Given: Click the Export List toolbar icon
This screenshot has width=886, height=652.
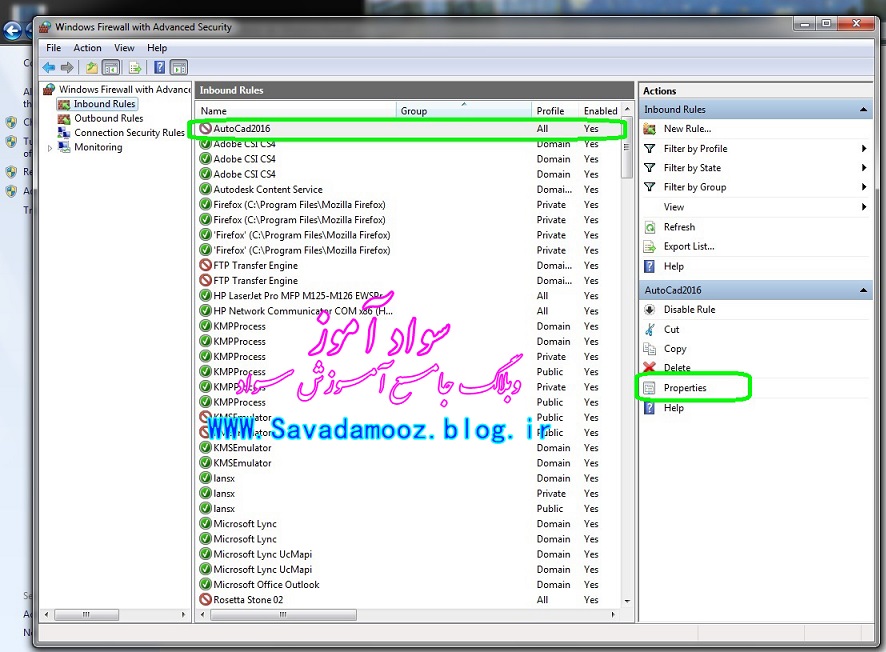Looking at the screenshot, I should click(135, 68).
